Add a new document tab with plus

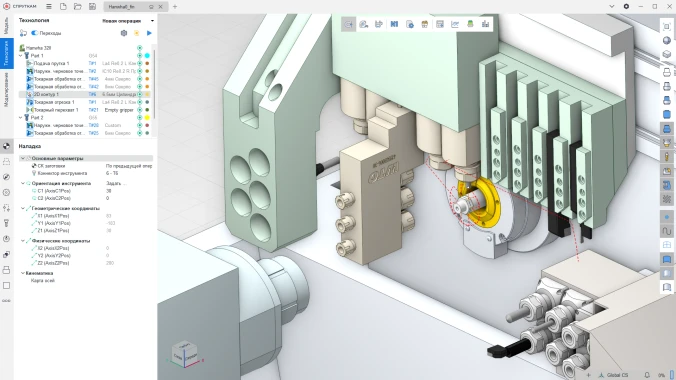tap(175, 6)
